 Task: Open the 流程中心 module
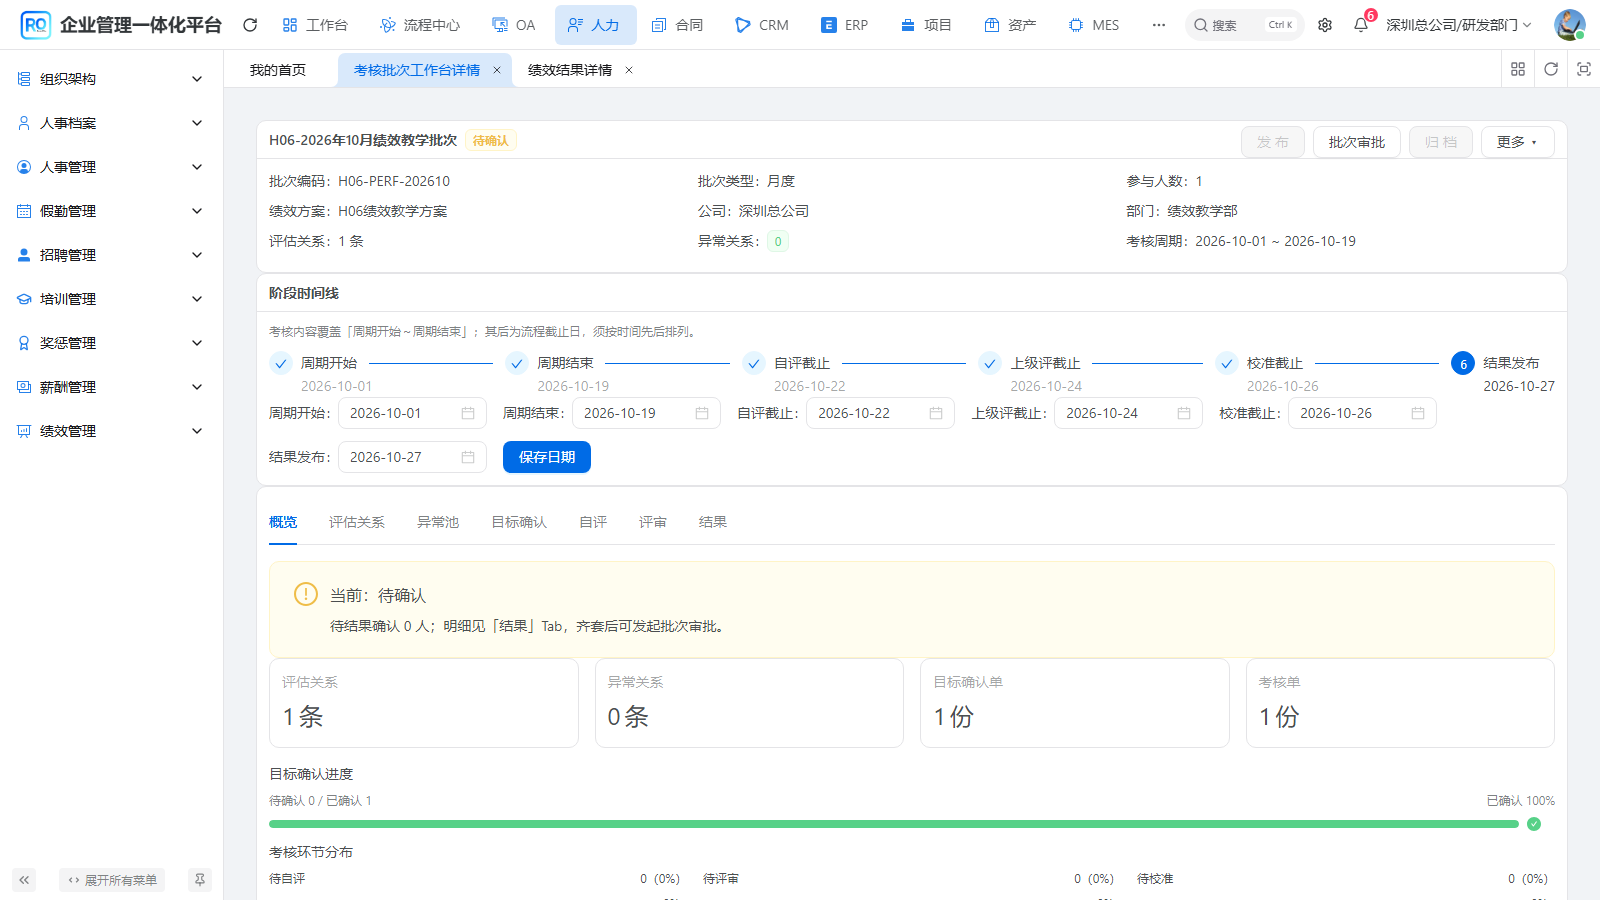tap(420, 25)
